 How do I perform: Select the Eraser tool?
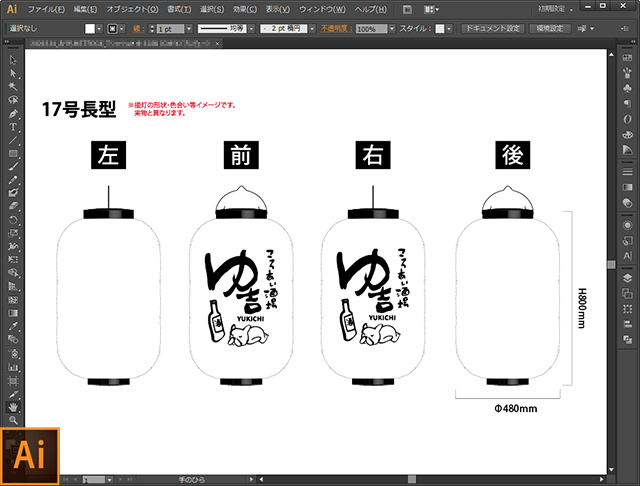click(13, 206)
